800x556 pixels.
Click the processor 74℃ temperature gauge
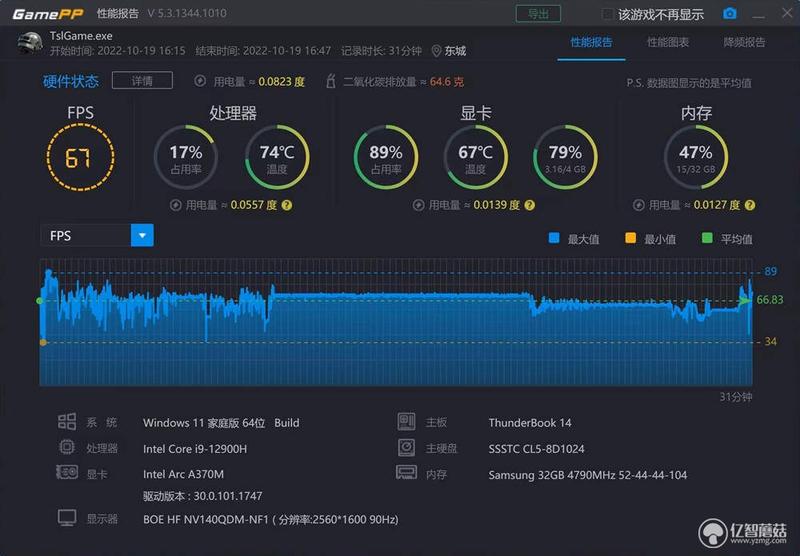(277, 157)
